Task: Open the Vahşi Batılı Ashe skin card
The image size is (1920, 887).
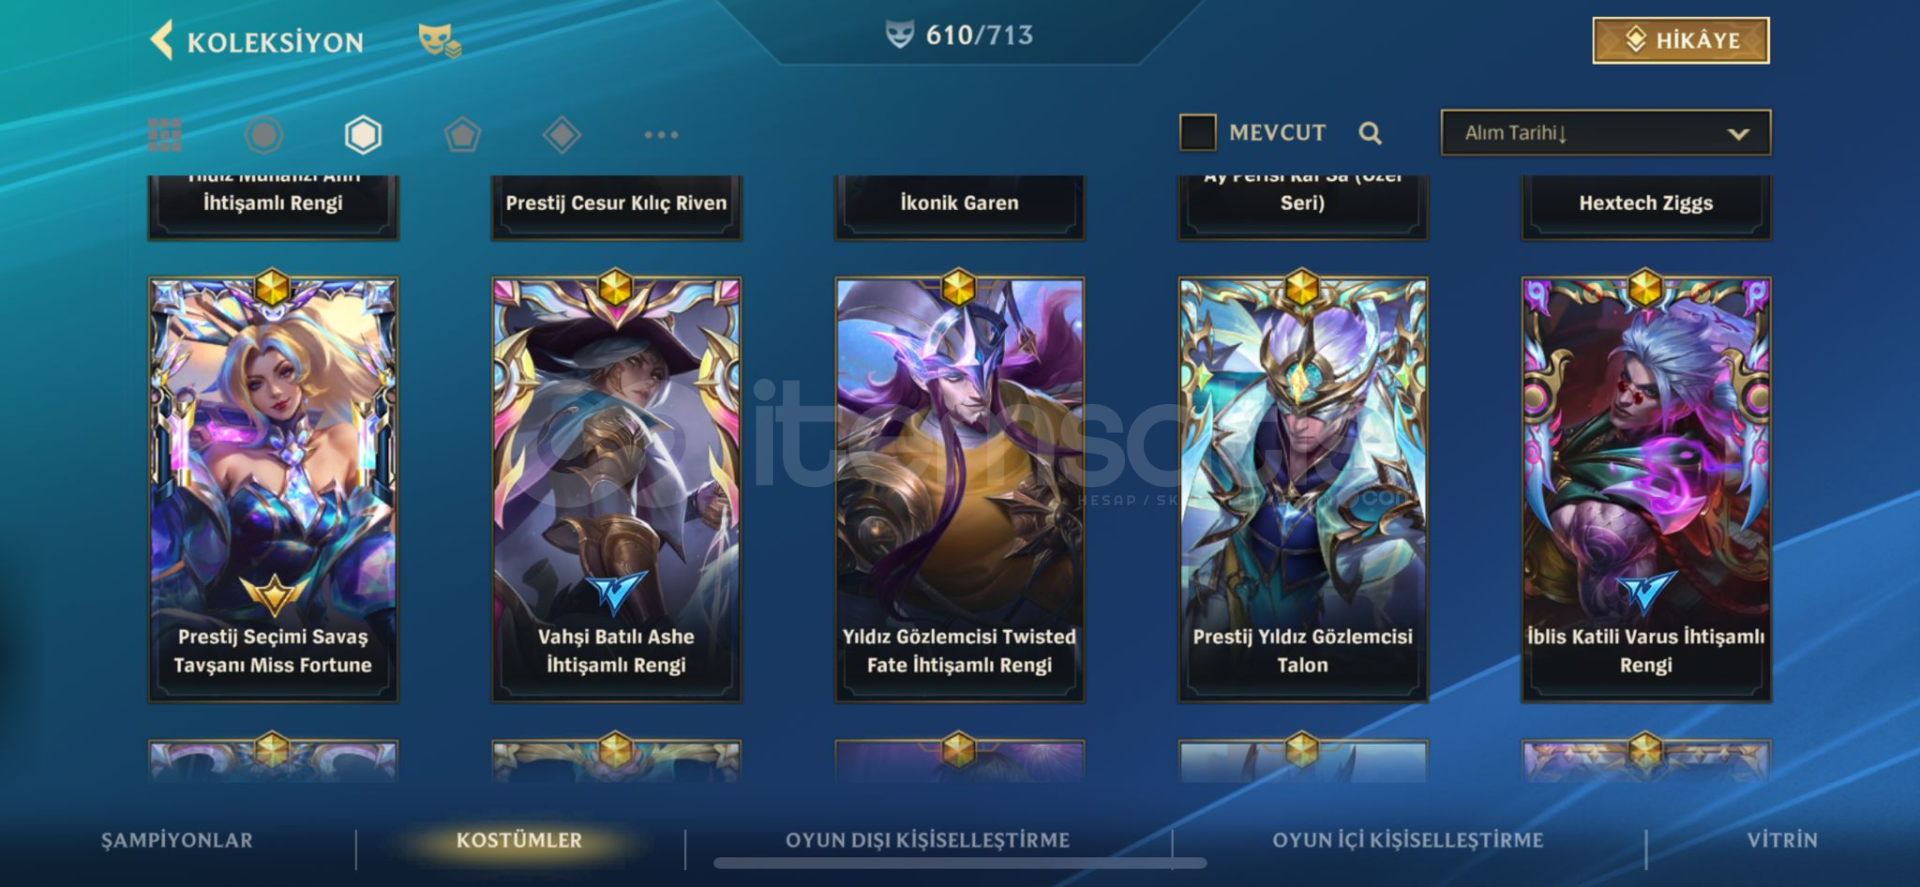Action: pos(616,489)
